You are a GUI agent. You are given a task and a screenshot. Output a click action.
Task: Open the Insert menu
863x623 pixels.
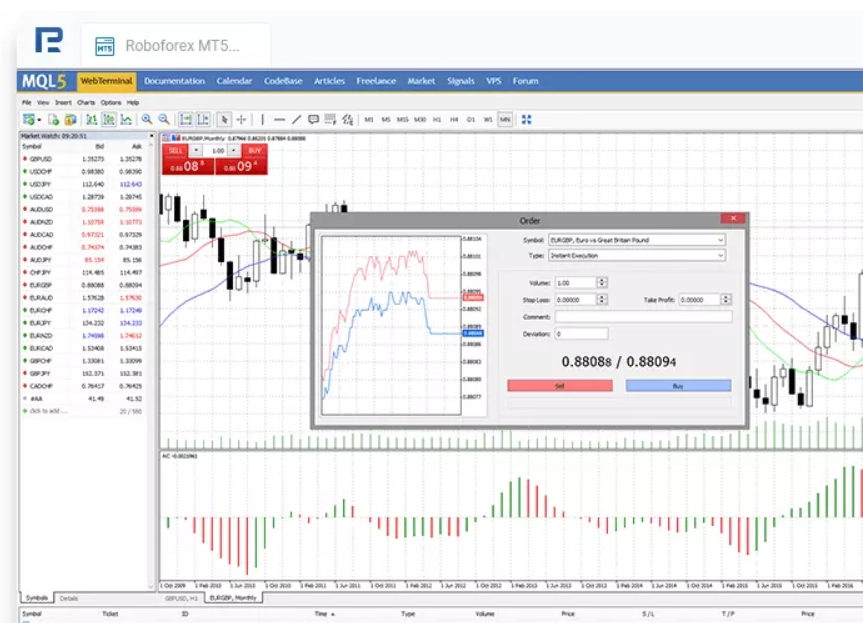(63, 102)
